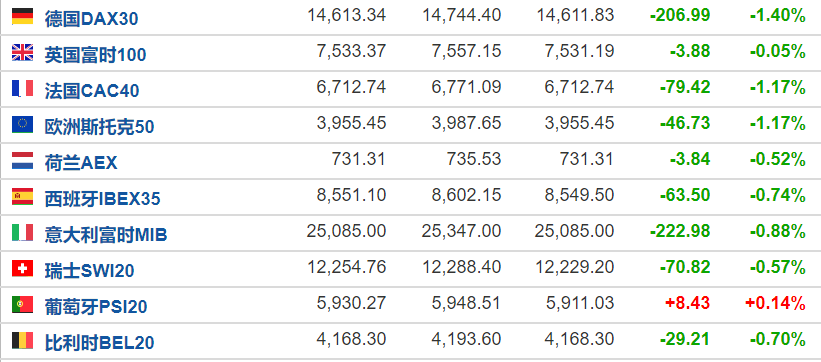821x362 pixels.
Task: Click the UK flag icon
Action: (23, 52)
